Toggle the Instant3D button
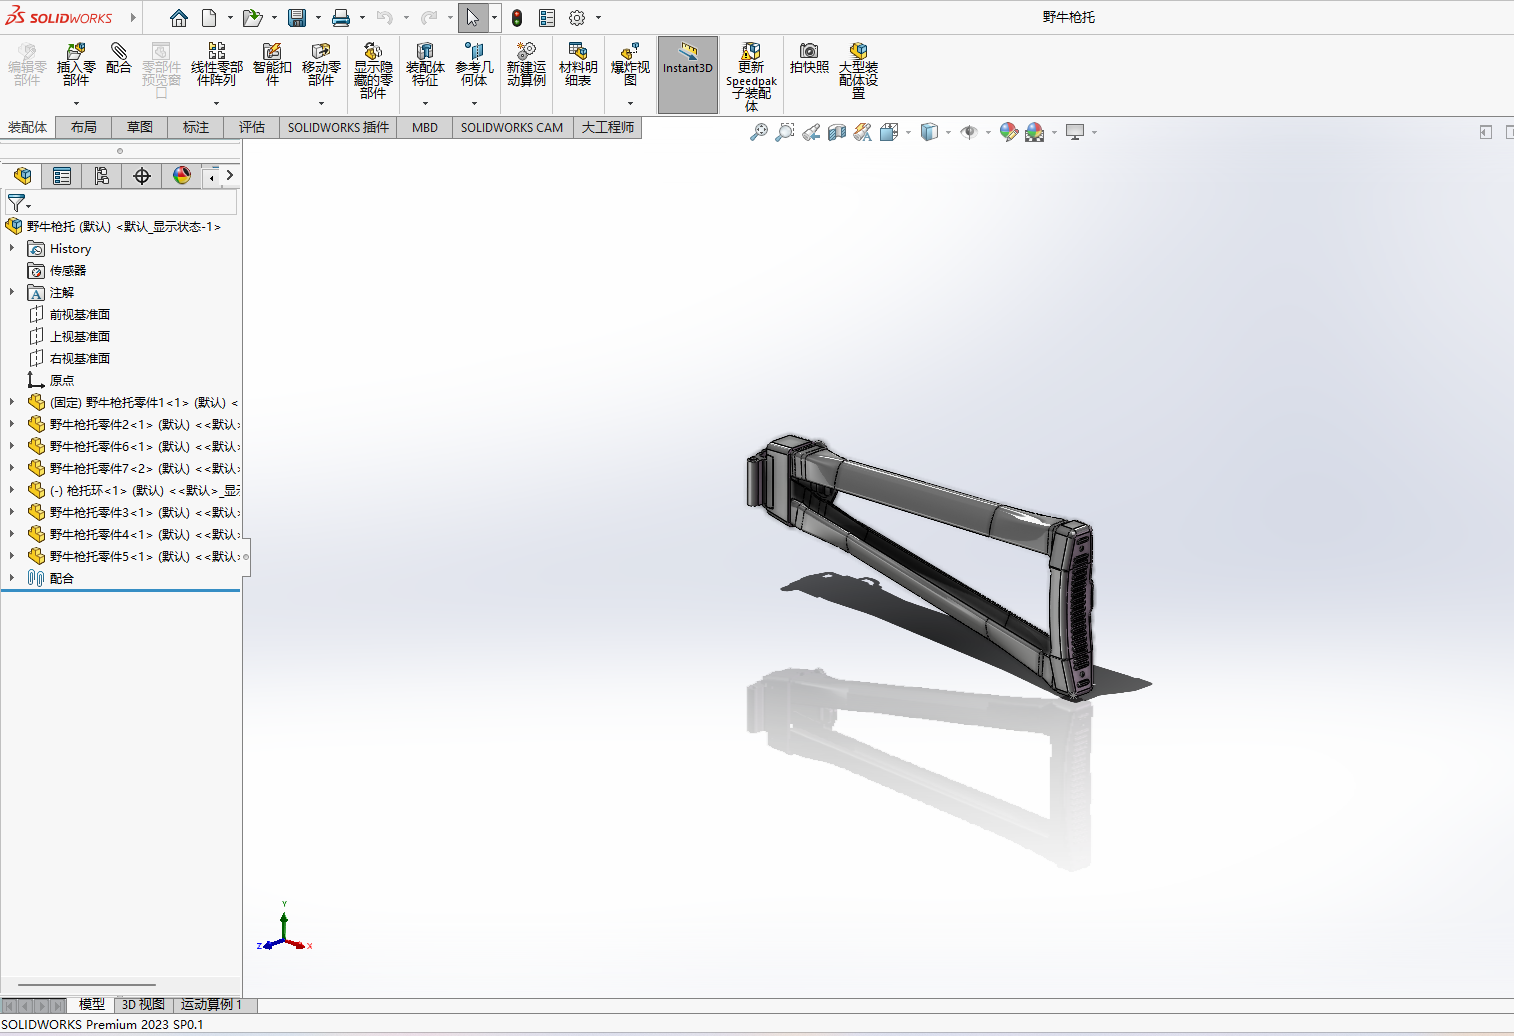 tap(688, 74)
